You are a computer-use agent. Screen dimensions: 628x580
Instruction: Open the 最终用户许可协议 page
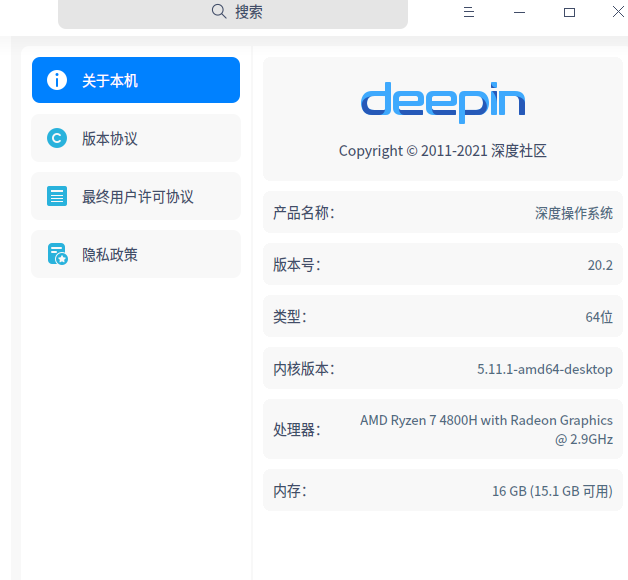click(x=136, y=196)
